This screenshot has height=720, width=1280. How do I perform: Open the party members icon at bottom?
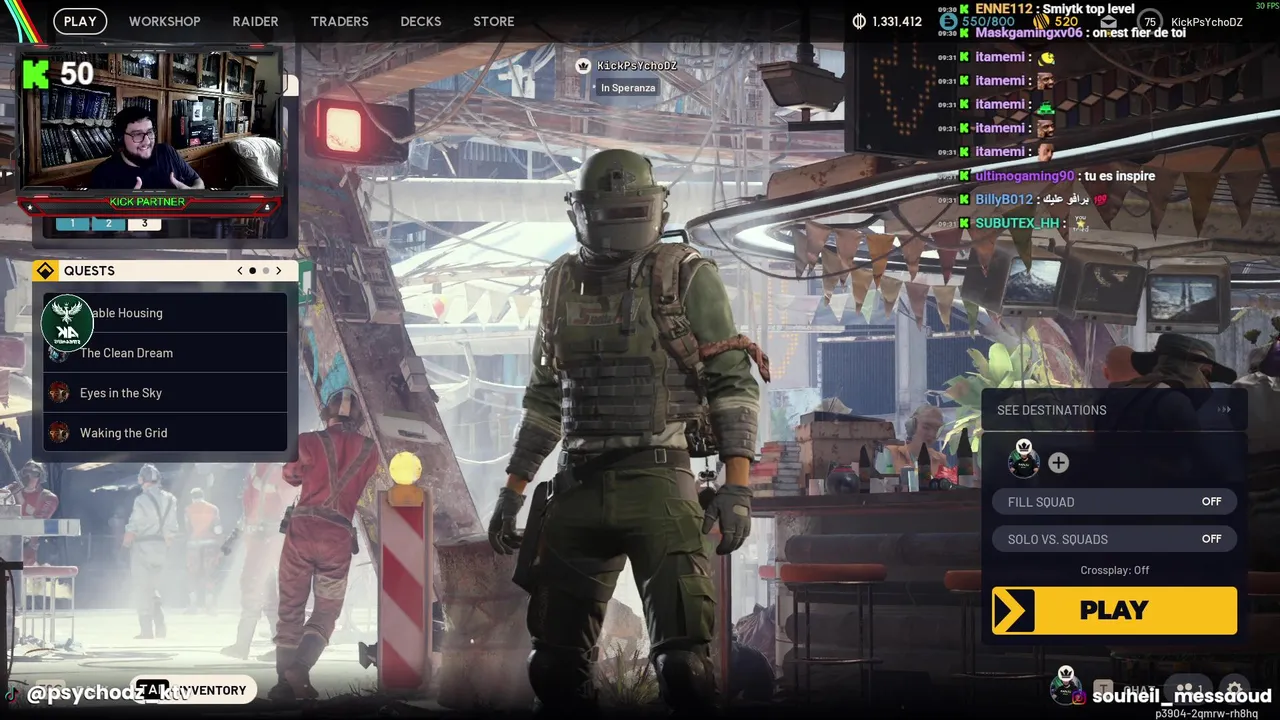pyautogui.click(x=1188, y=690)
